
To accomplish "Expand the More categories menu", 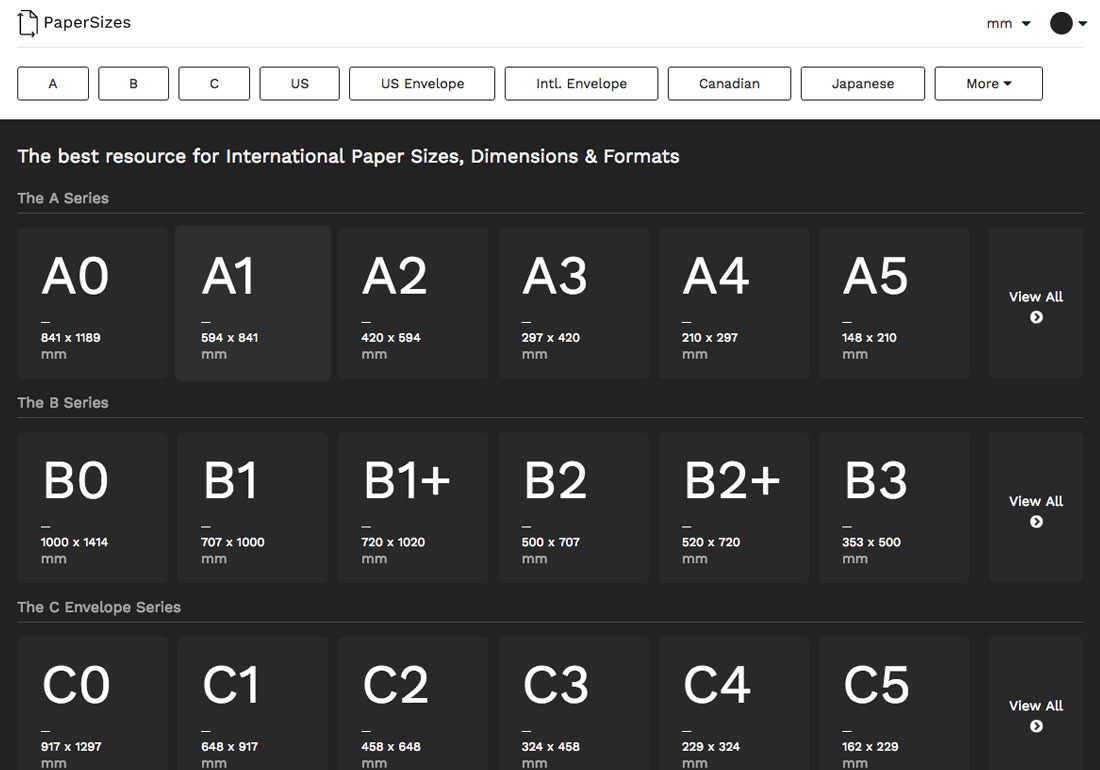I will (988, 83).
